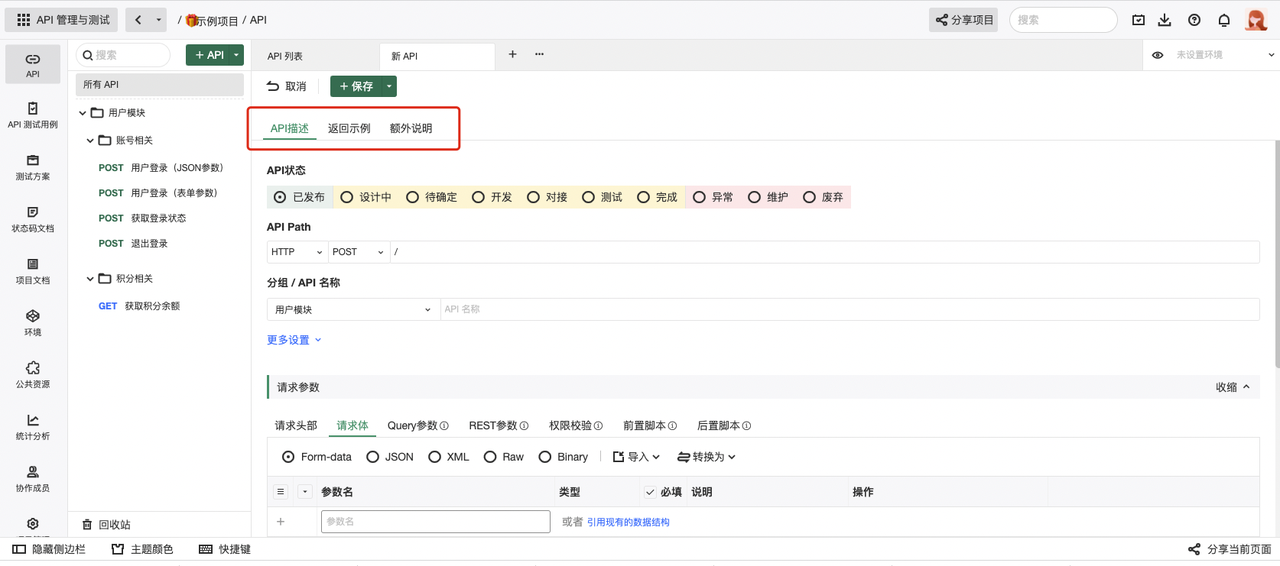1280x566 pixels.
Task: Open 公共资源 in sidebar
Action: [x=33, y=376]
